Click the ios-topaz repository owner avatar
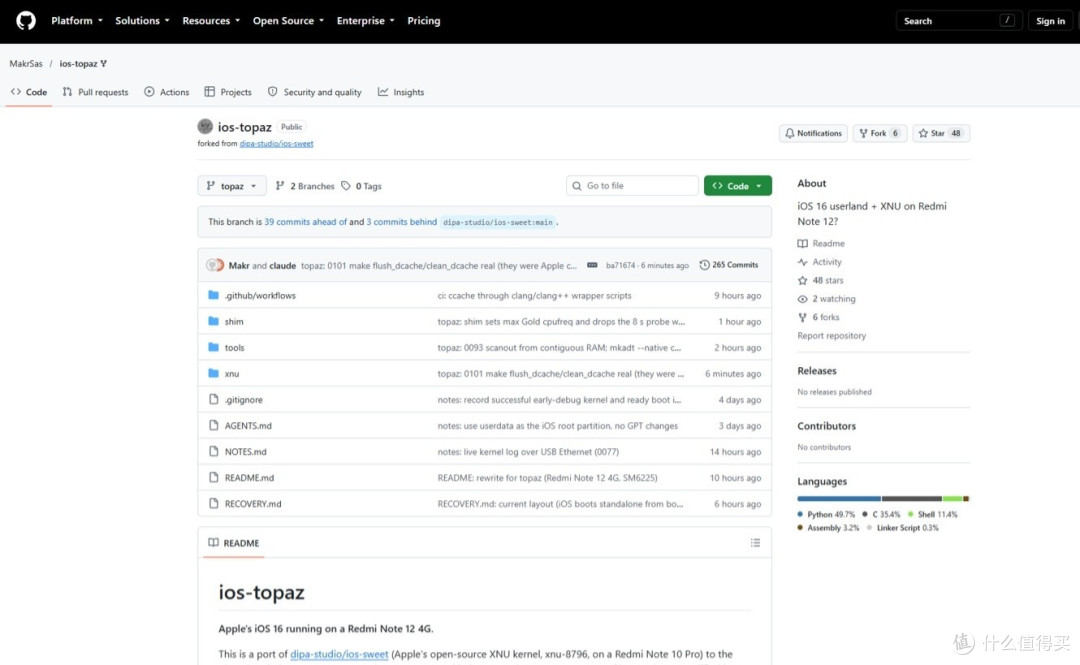1080x665 pixels. [205, 127]
